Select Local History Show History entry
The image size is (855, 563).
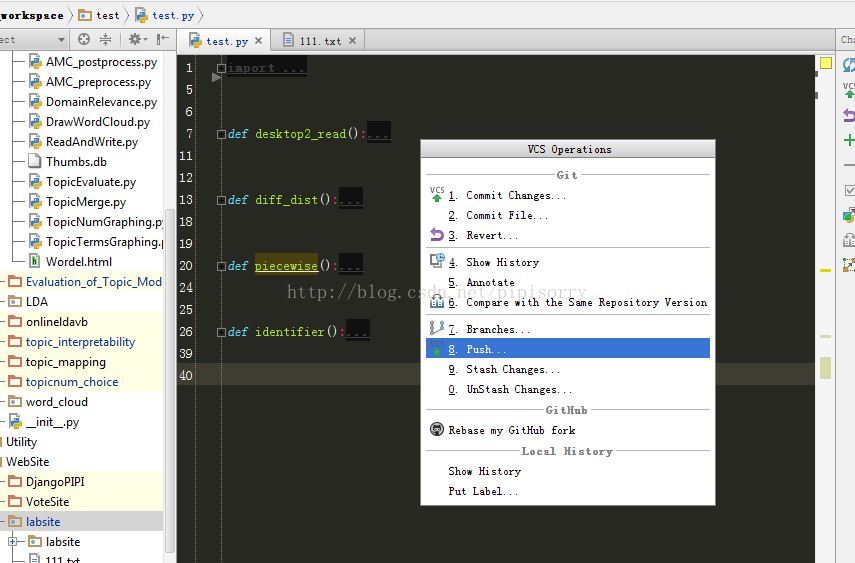(x=568, y=471)
